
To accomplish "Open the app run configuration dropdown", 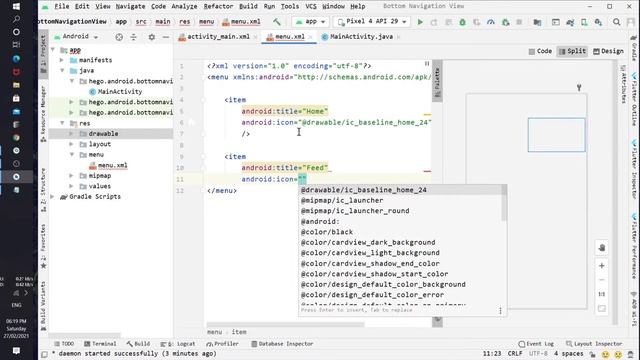I will [311, 22].
